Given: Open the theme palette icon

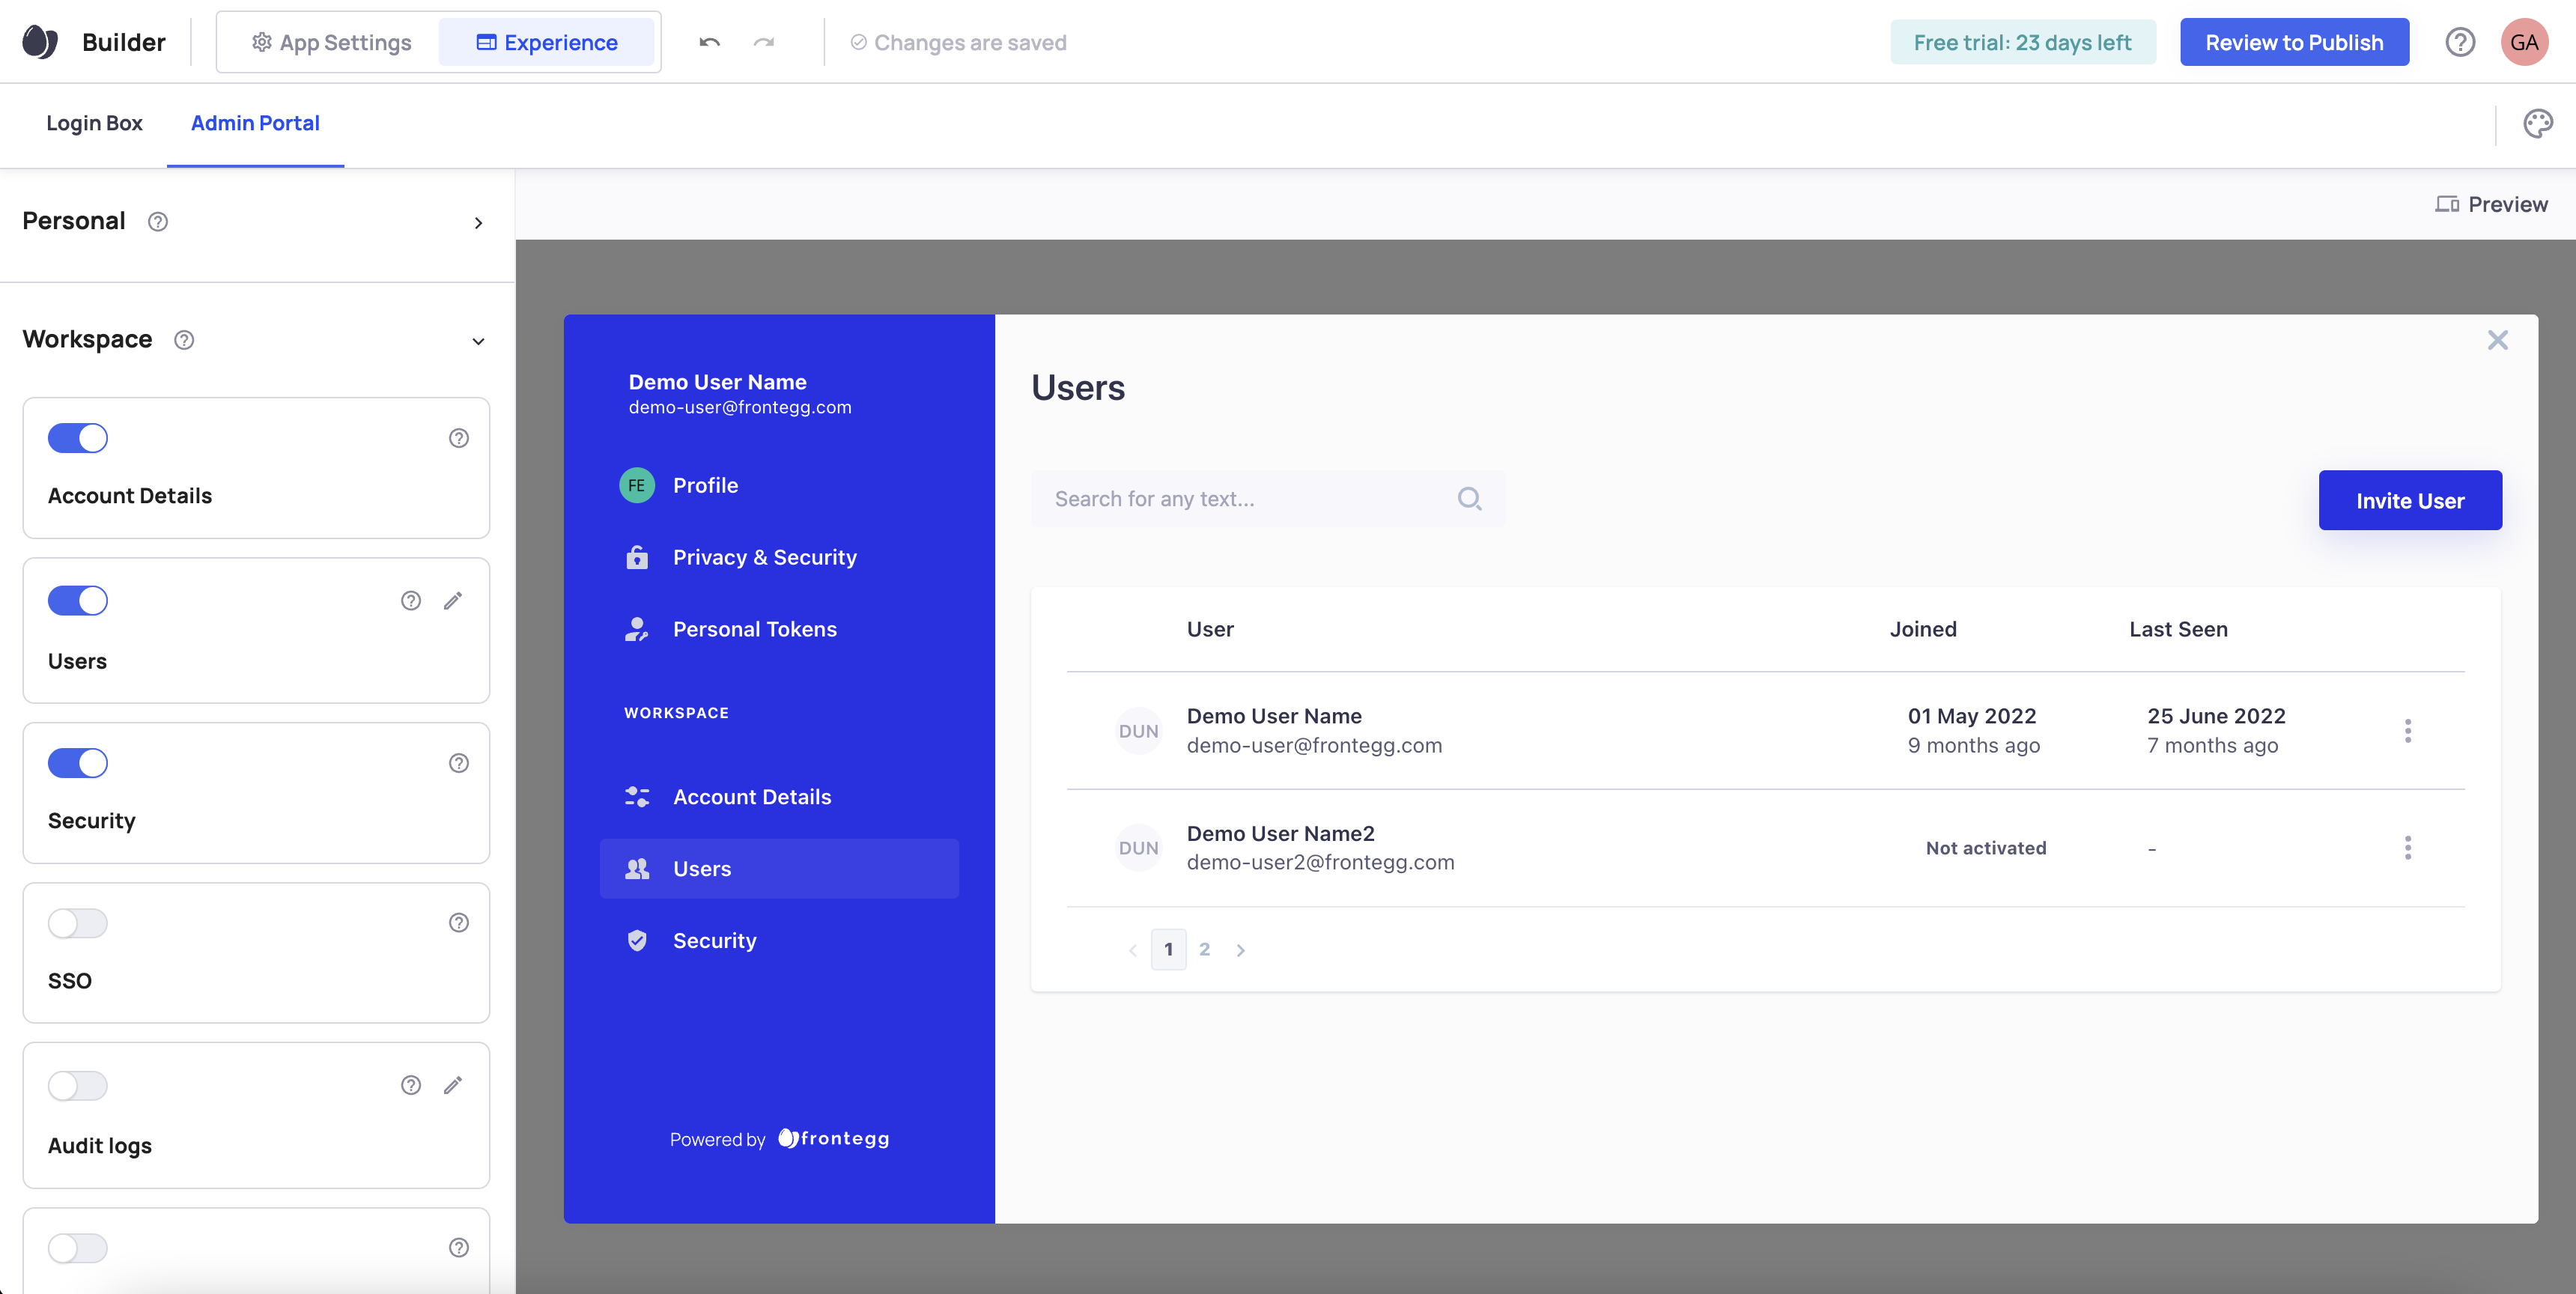Looking at the screenshot, I should 2537,124.
